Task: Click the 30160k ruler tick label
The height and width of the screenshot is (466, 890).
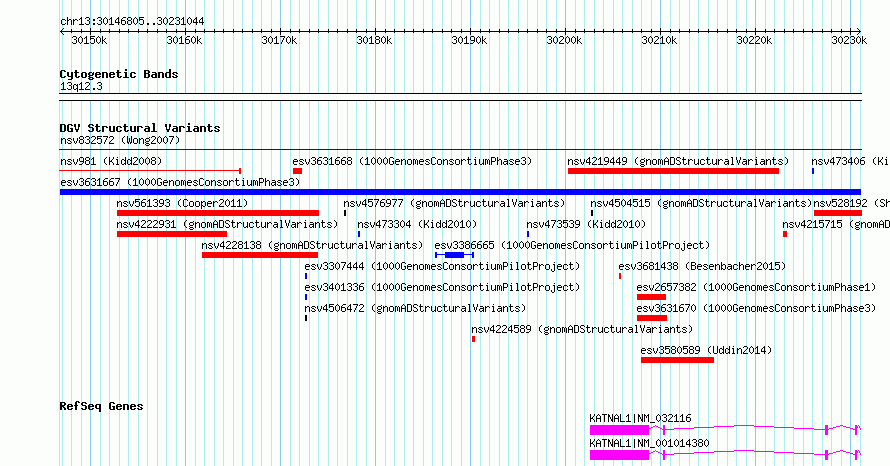Action: [184, 40]
